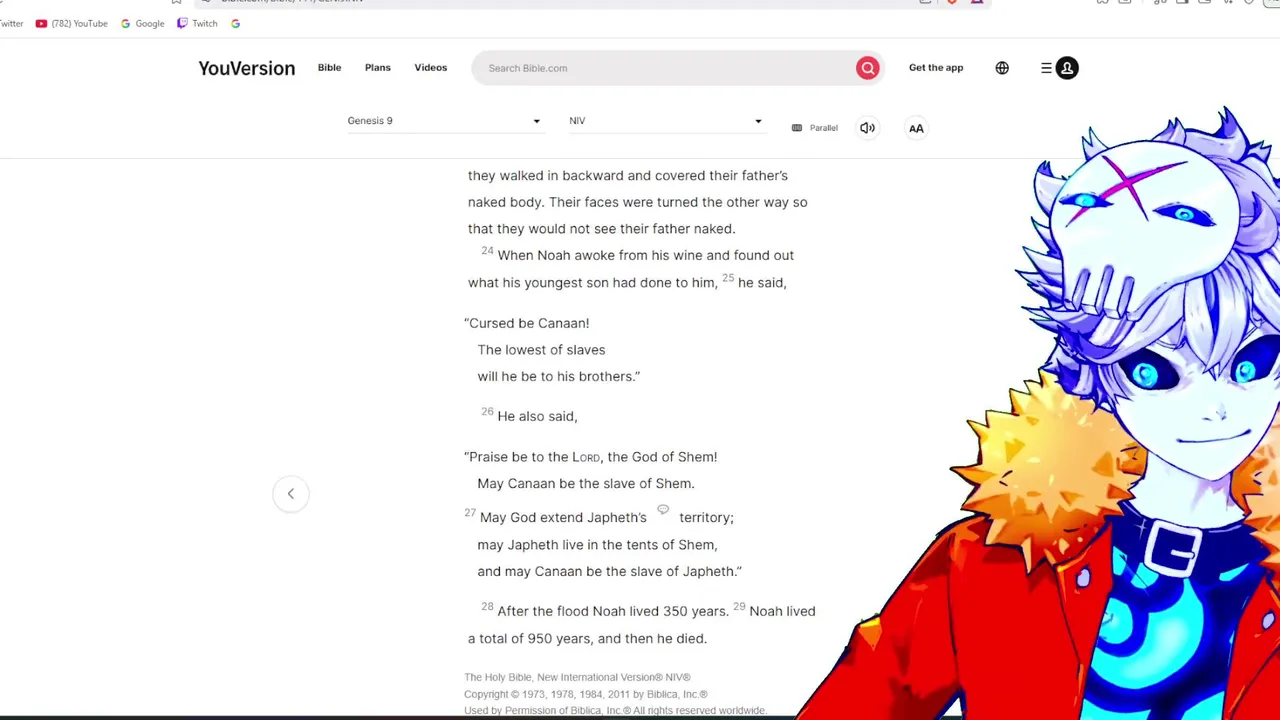Image resolution: width=1280 pixels, height=720 pixels.
Task: Click "may Japheth live in the tents of Shem,"
Action: click(597, 545)
